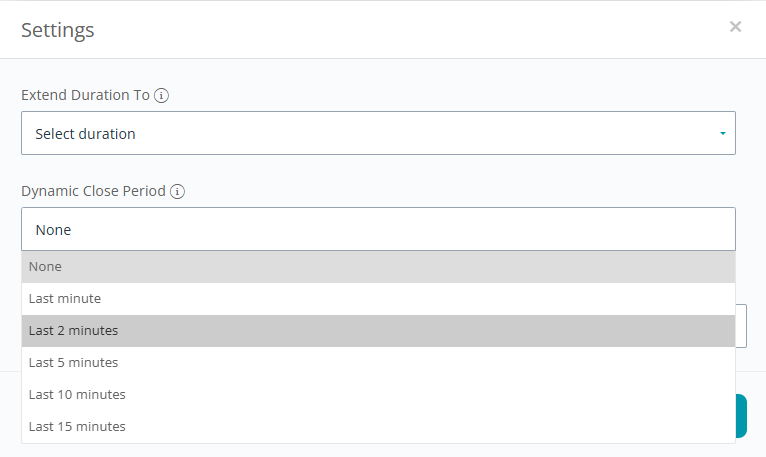Click the info icon beside Extend Duration To

click(x=161, y=95)
